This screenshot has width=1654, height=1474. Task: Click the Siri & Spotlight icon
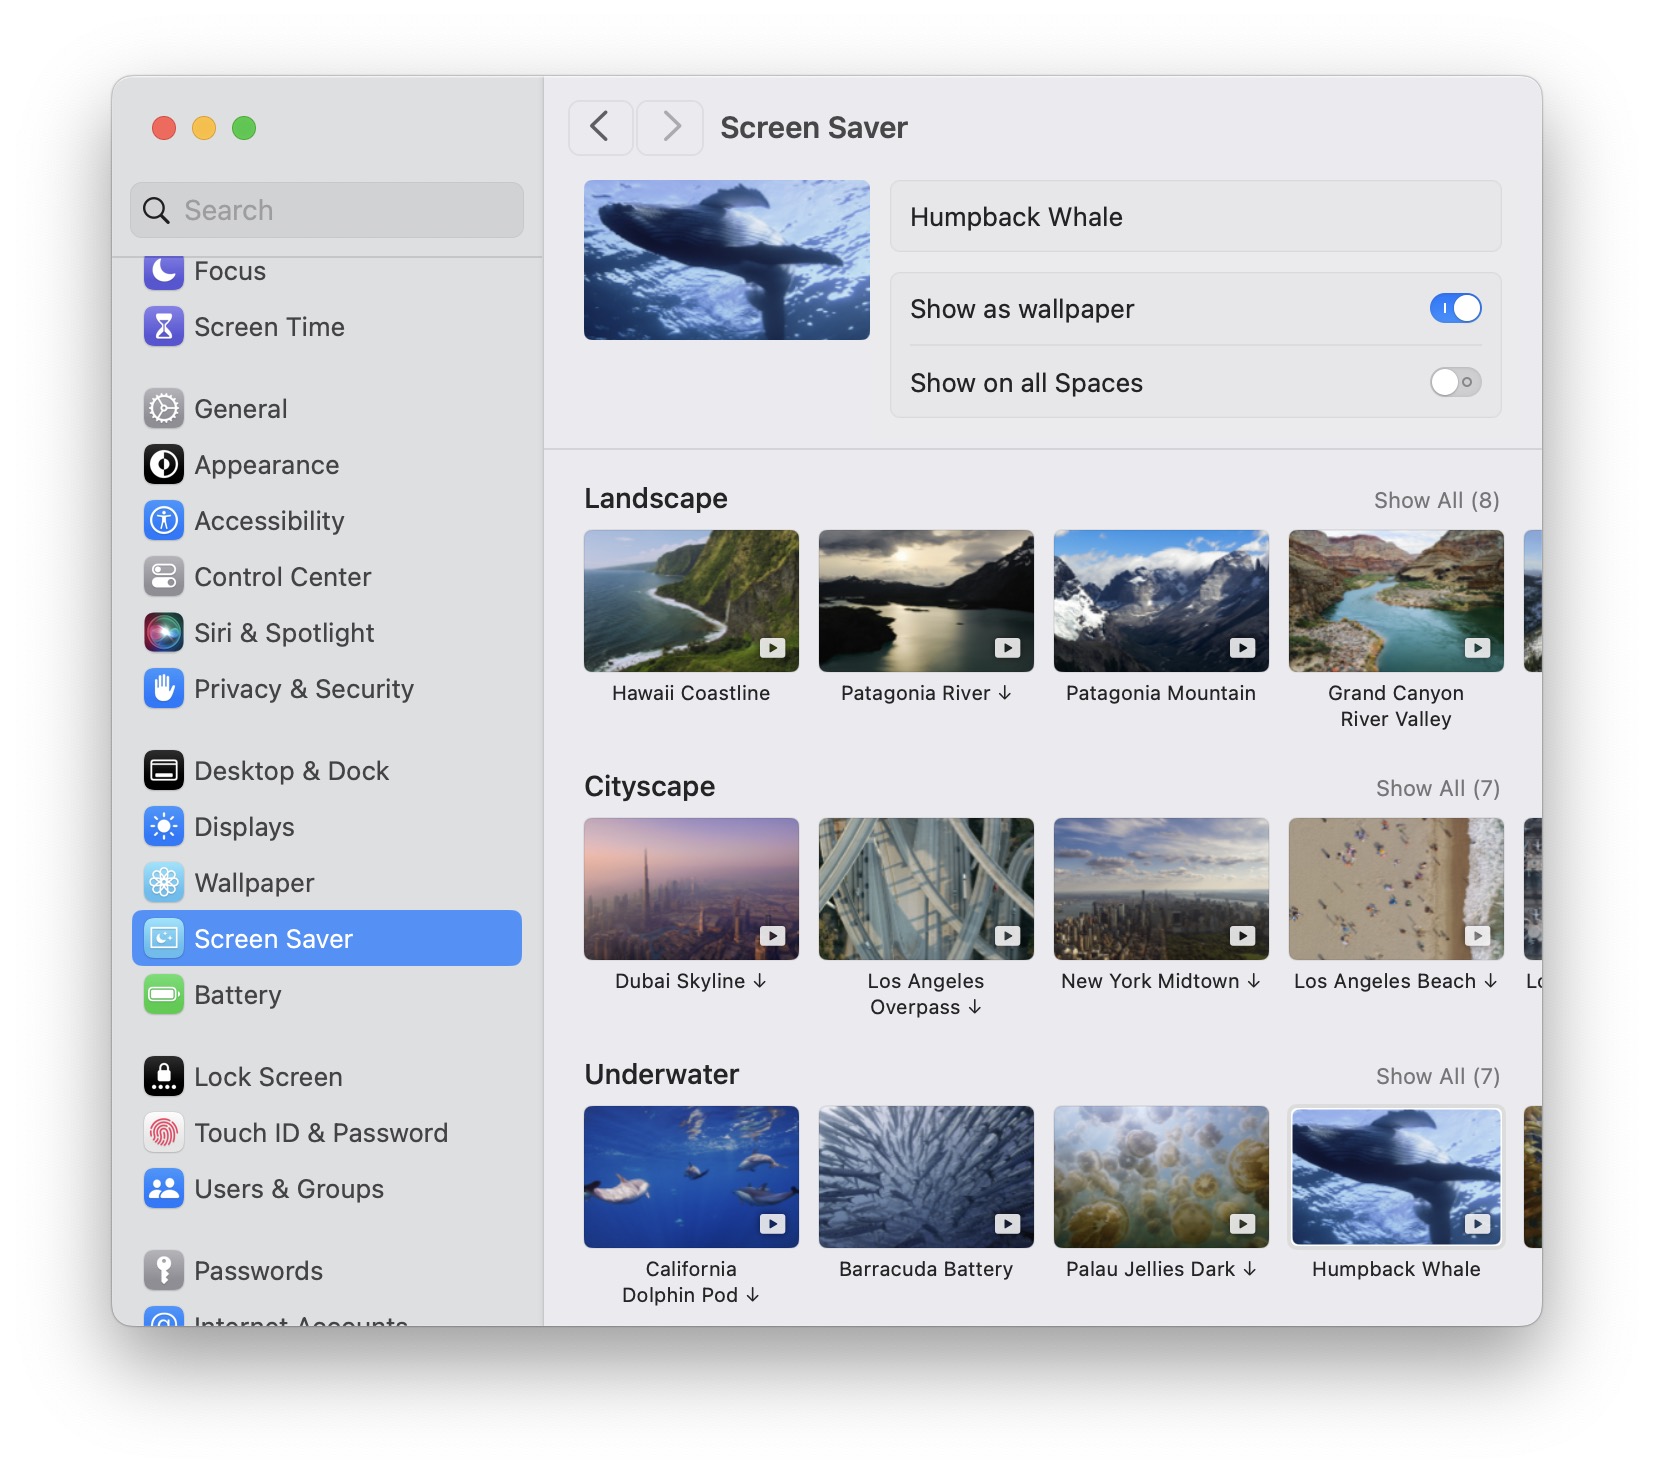163,632
